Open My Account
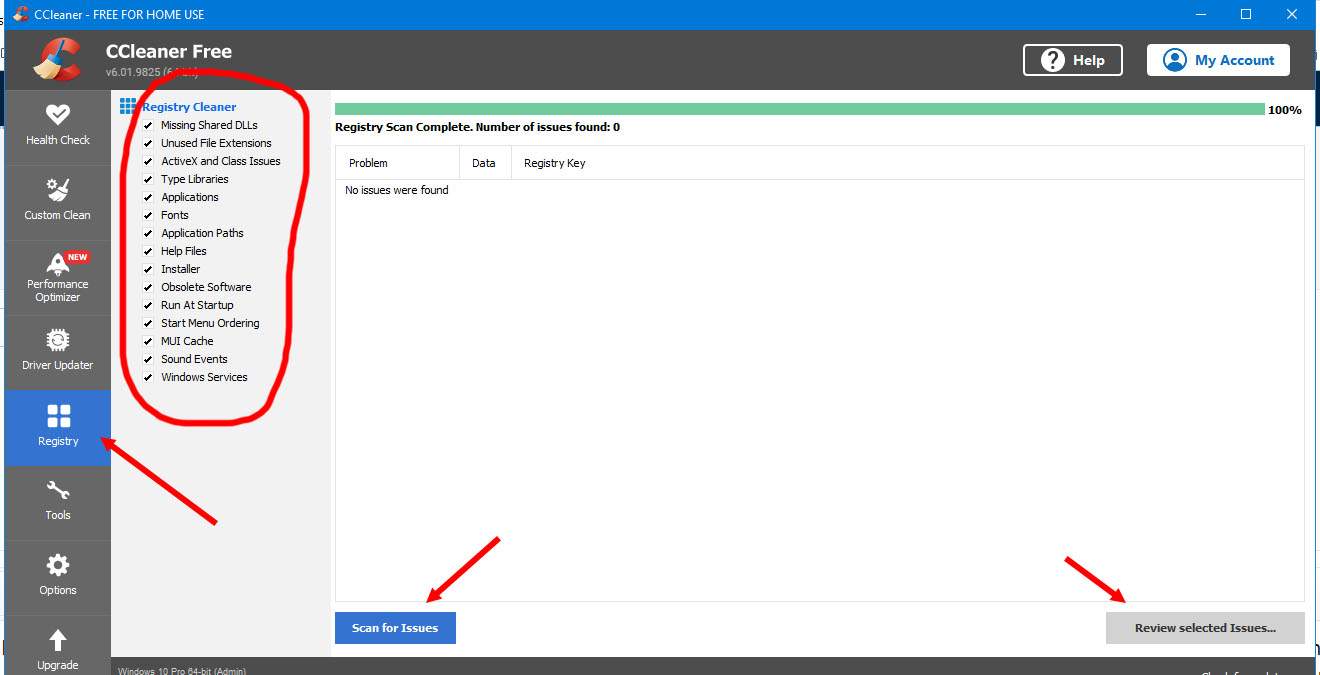 [x=1218, y=60]
